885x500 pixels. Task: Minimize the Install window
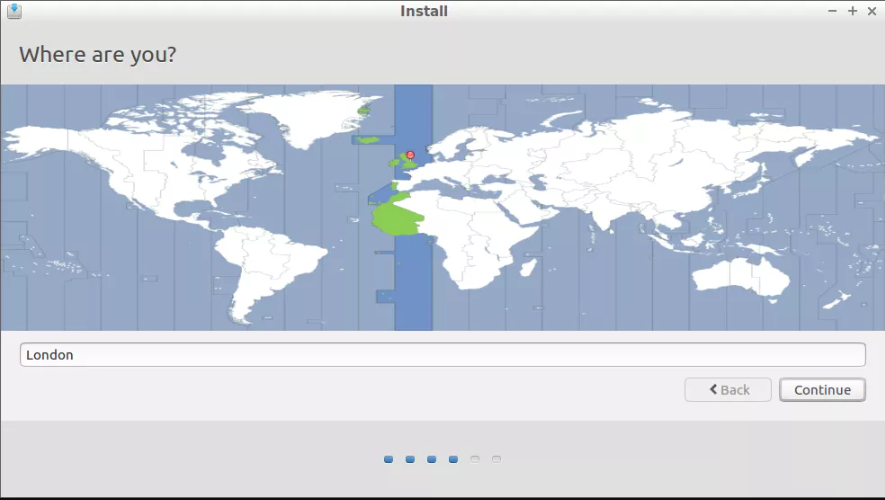[832, 11]
